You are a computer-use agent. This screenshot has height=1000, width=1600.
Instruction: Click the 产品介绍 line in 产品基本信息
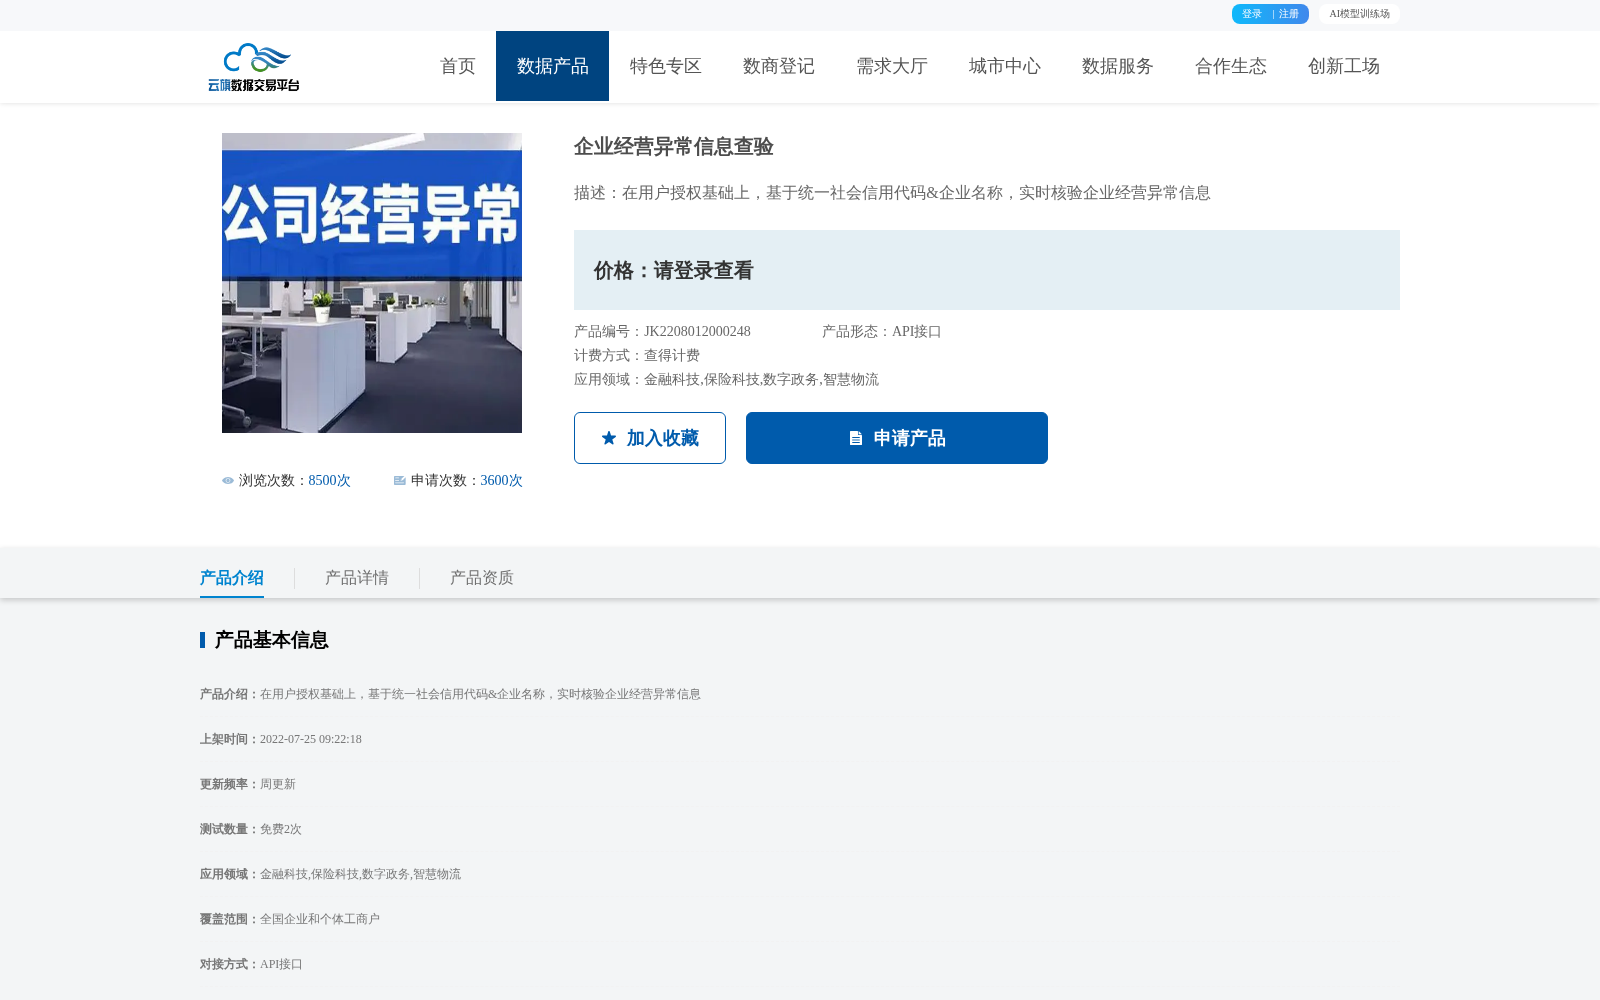(x=450, y=694)
